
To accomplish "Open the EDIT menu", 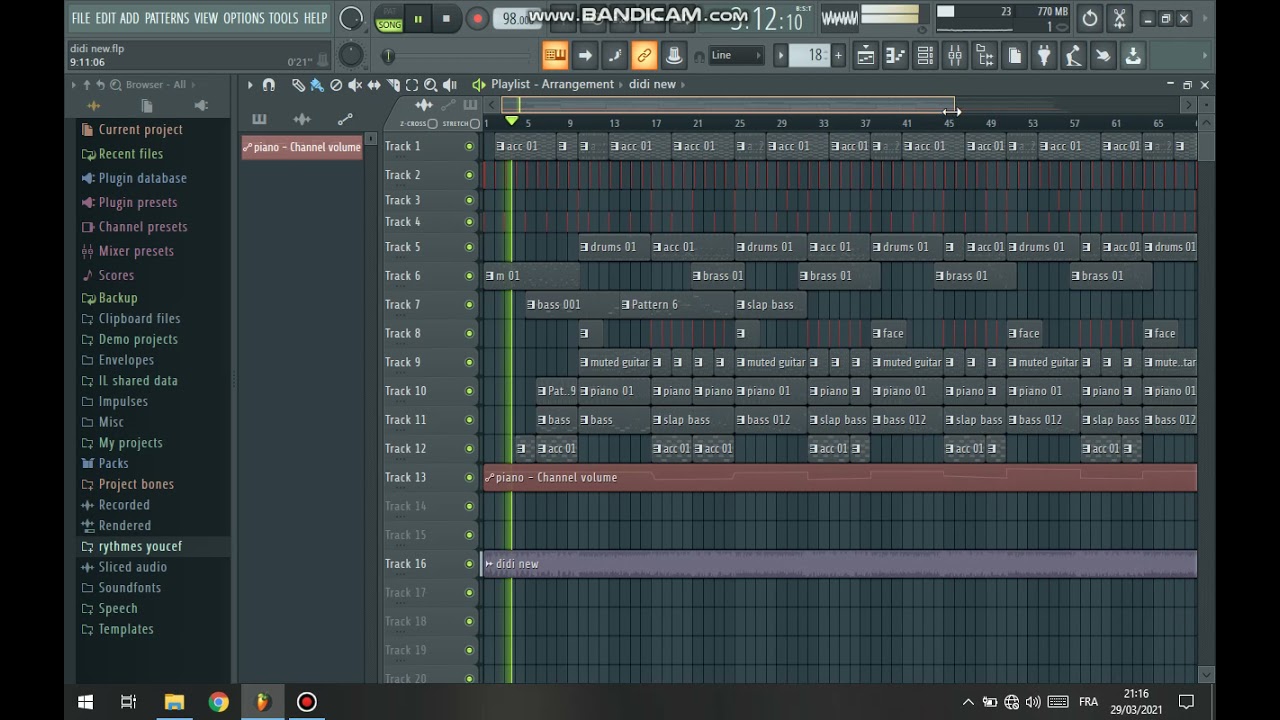I will tap(105, 18).
